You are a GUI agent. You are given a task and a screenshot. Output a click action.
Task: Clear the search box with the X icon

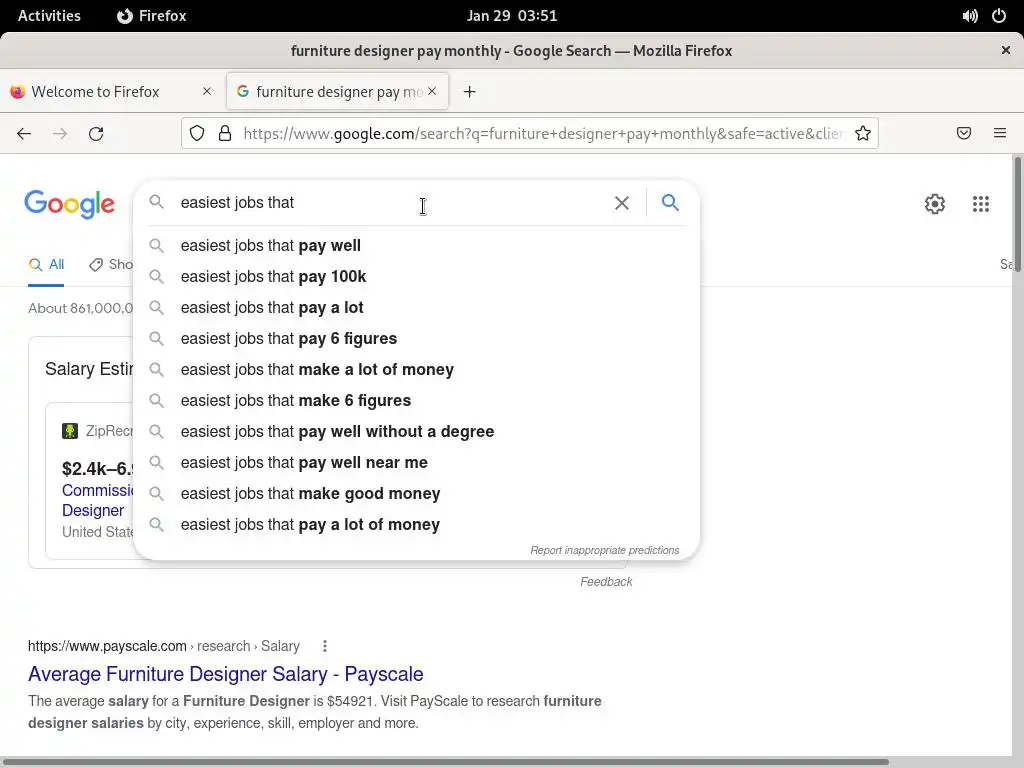[621, 203]
